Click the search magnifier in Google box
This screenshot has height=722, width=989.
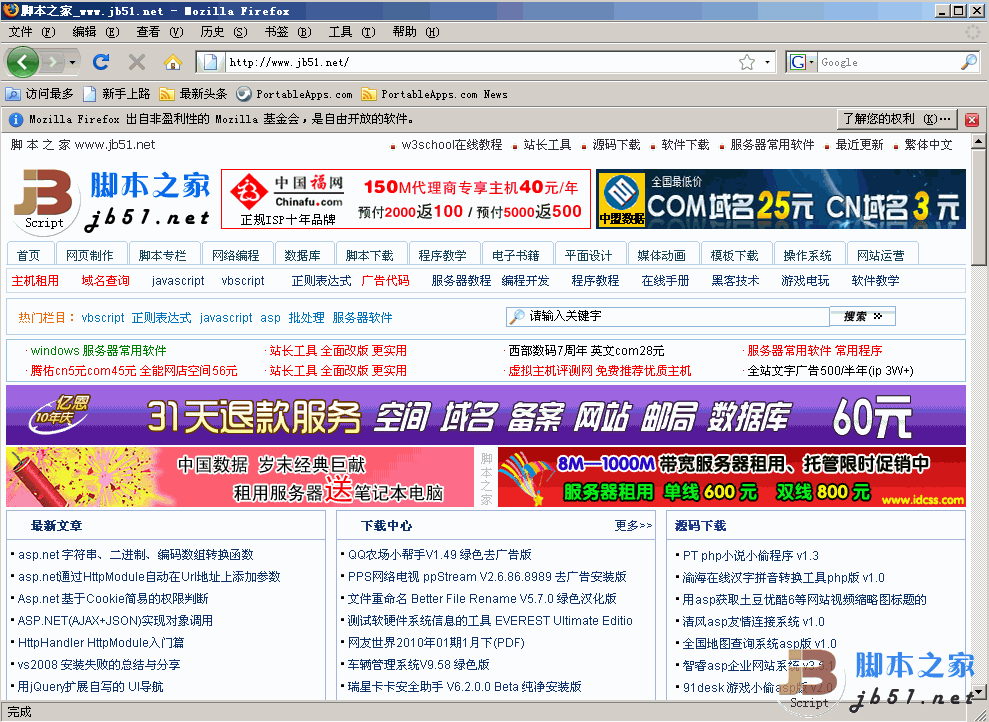coord(969,62)
